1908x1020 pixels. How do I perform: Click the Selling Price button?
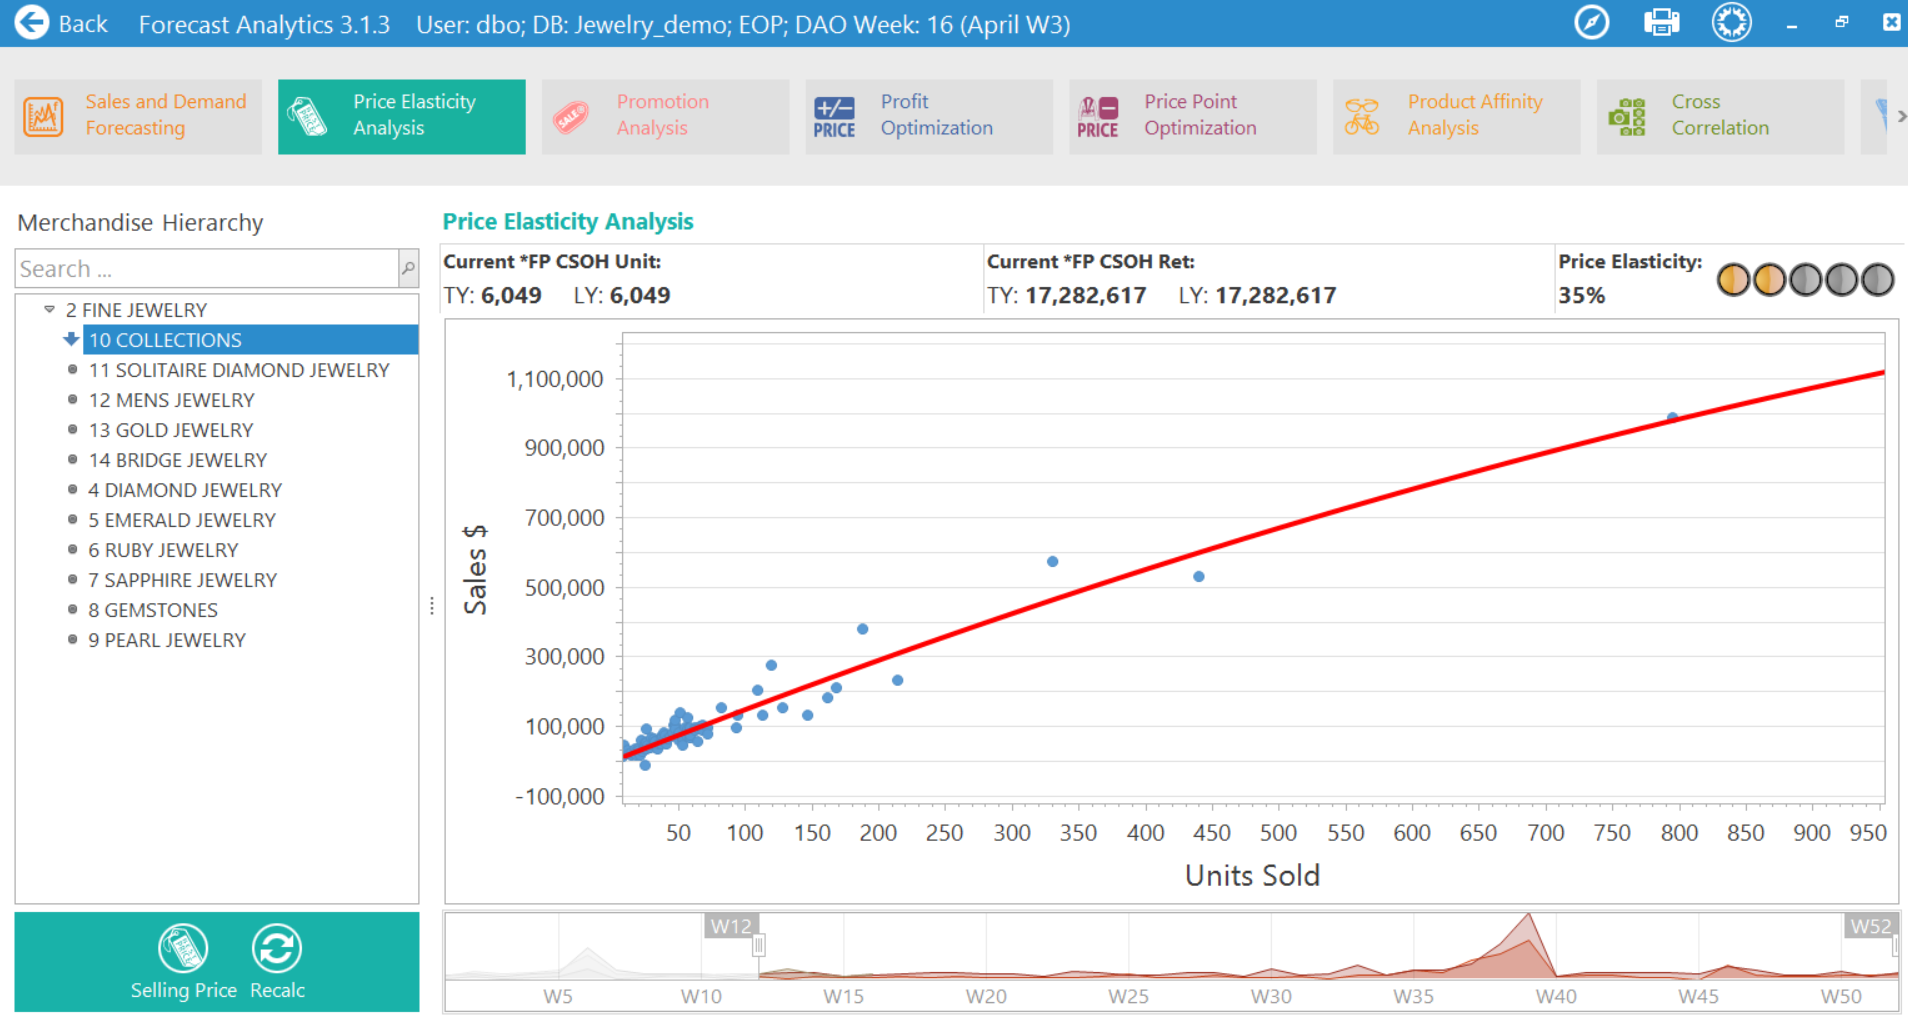pos(183,948)
